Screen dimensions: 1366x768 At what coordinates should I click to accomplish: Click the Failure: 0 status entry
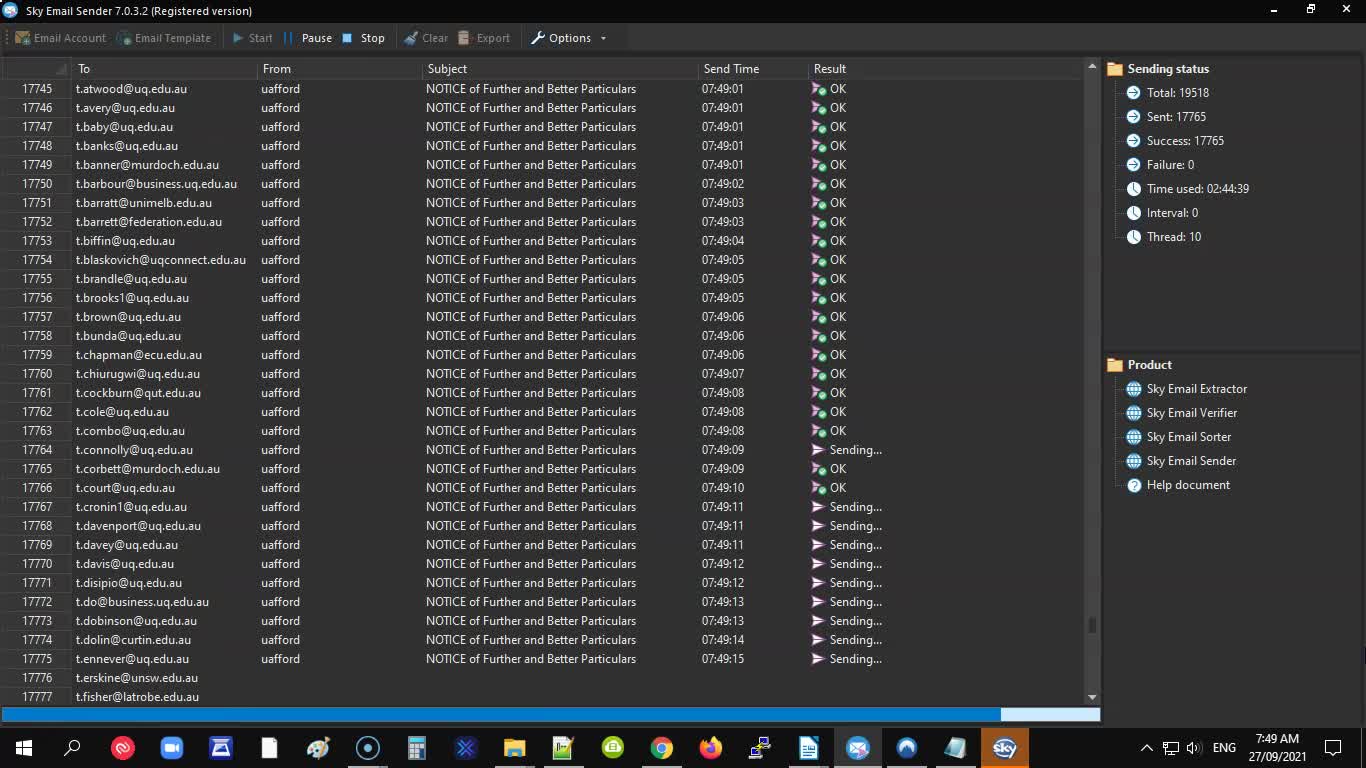[x=1170, y=165]
